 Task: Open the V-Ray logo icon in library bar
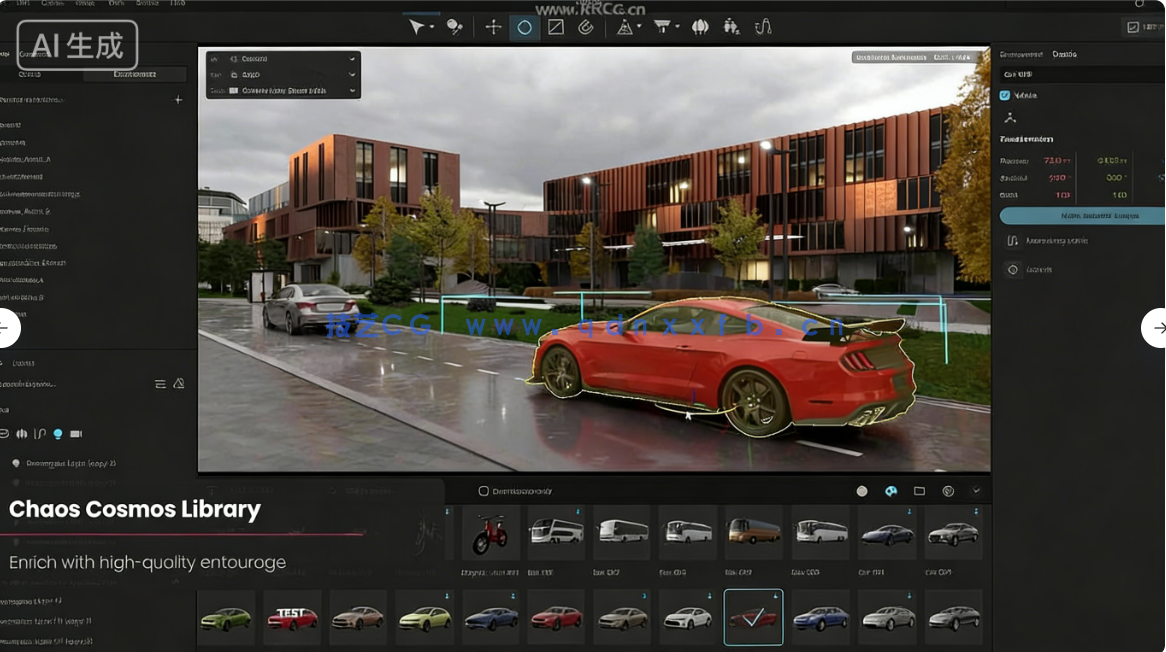[x=891, y=491]
